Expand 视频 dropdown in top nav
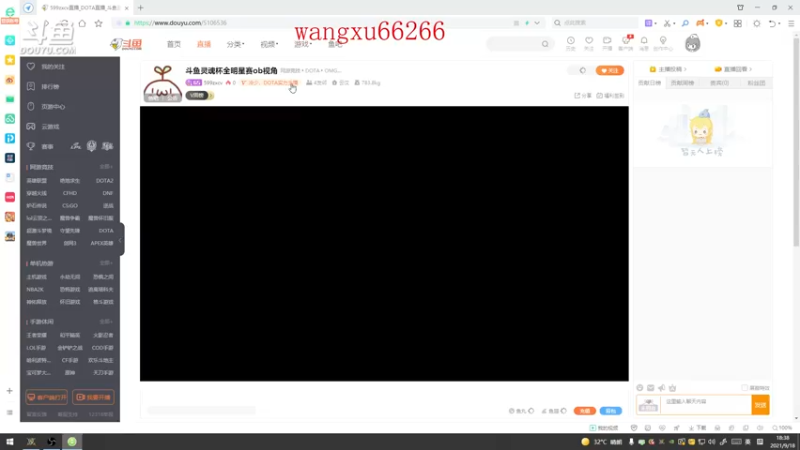The image size is (800, 450). 269,44
